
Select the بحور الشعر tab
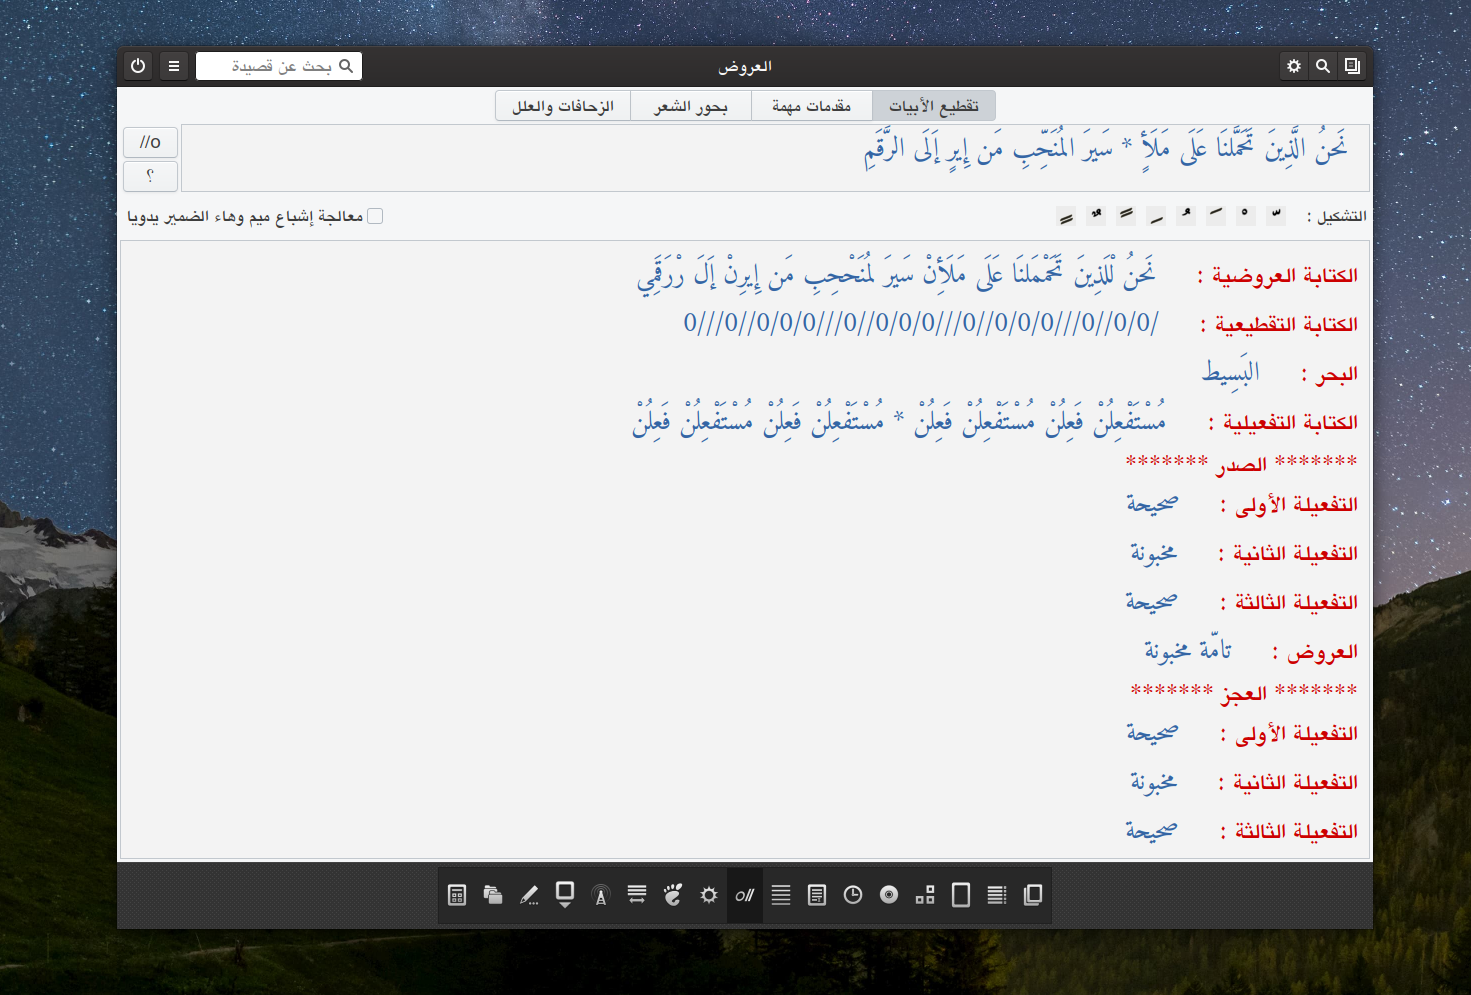[x=691, y=106]
